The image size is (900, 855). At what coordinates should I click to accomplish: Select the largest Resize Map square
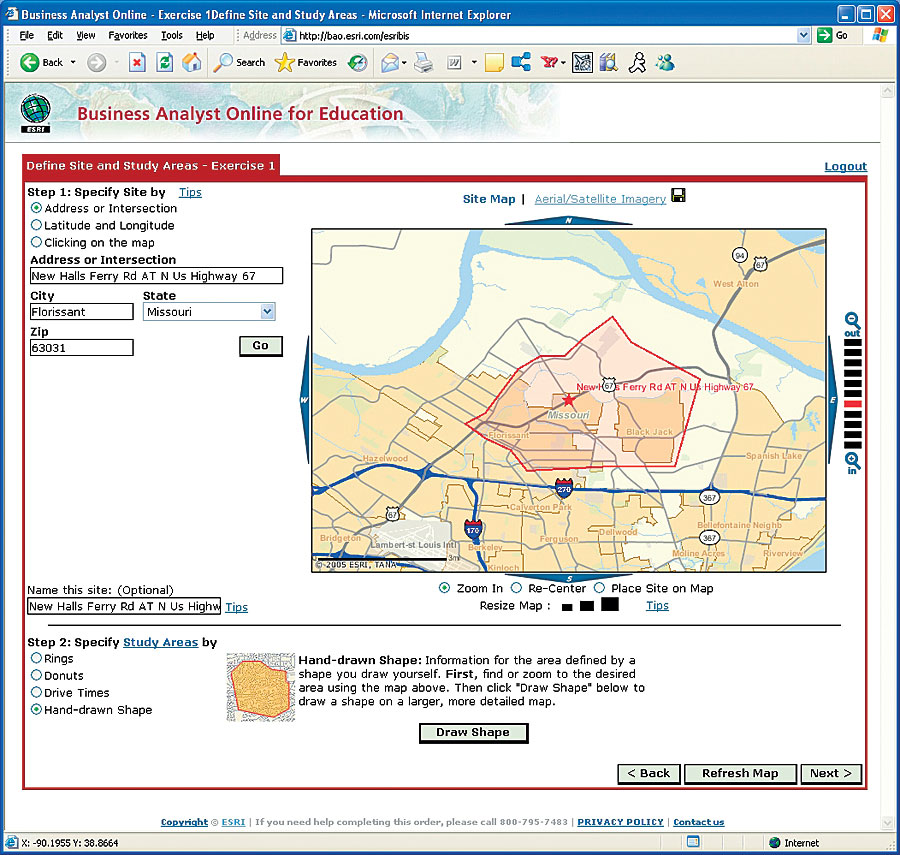coord(610,604)
